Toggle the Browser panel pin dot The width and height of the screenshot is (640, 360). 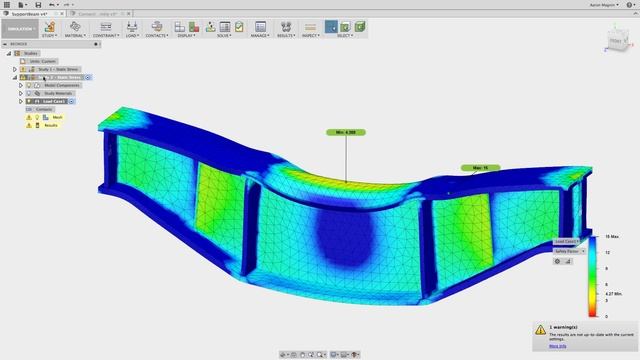96,44
